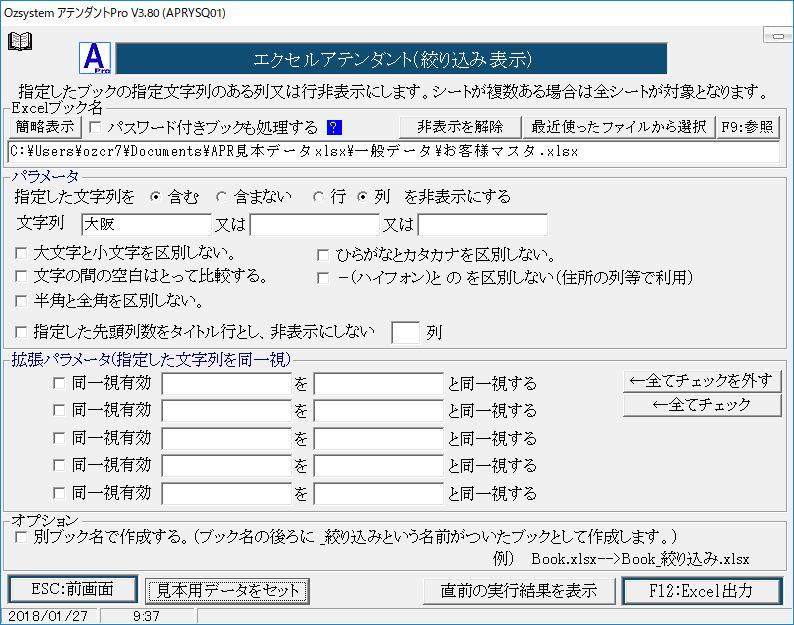
Task: Open the book manual icon
Action: (20, 41)
